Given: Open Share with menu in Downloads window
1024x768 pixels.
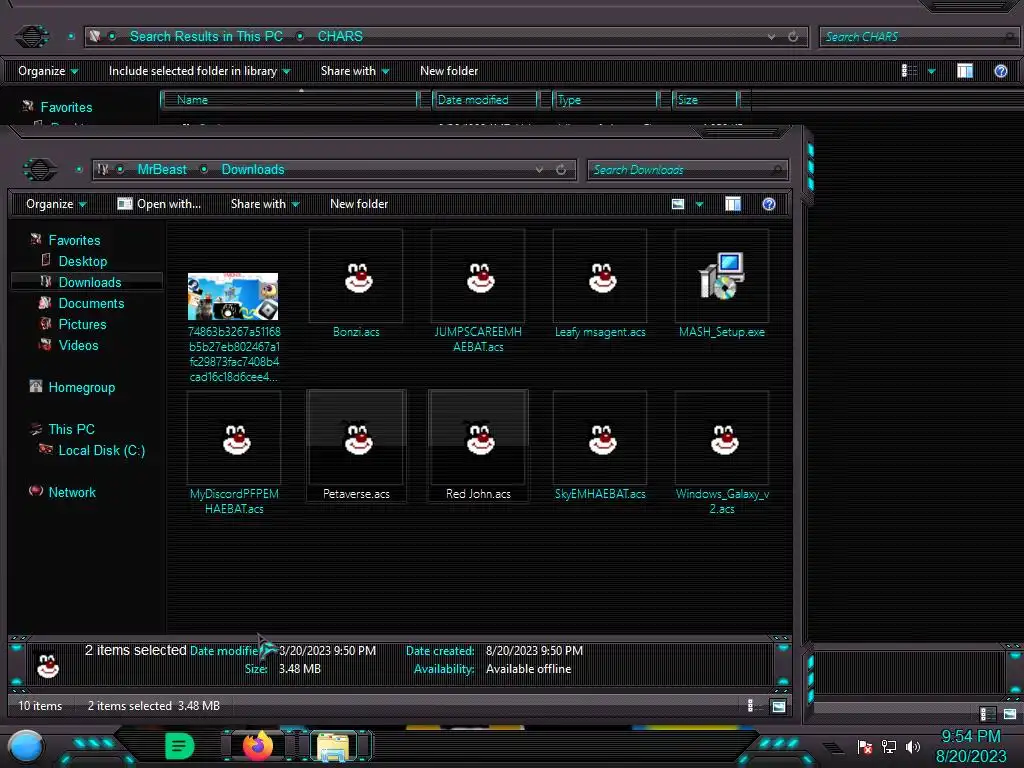Looking at the screenshot, I should coord(264,204).
